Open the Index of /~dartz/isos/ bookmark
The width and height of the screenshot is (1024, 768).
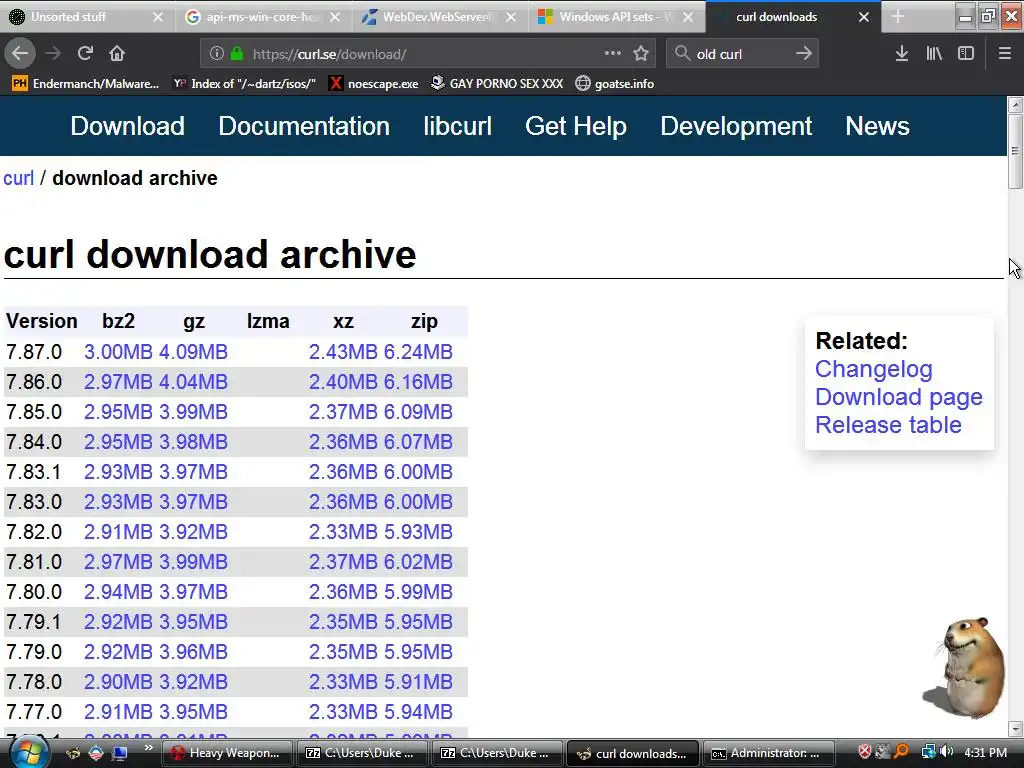pyautogui.click(x=244, y=84)
